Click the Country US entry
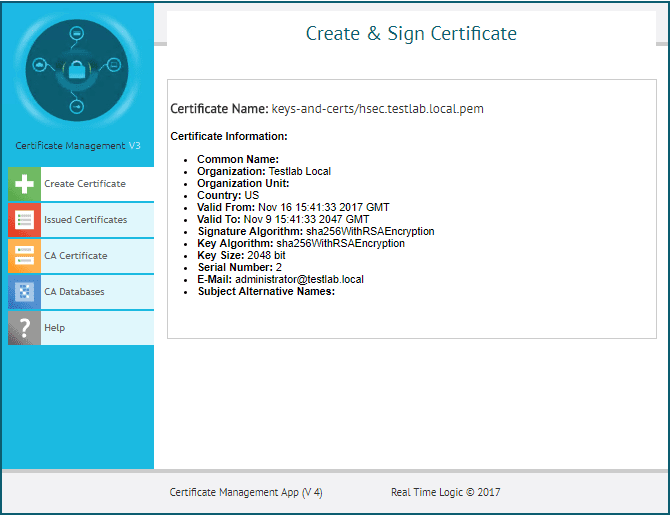The image size is (672, 517). 228,195
